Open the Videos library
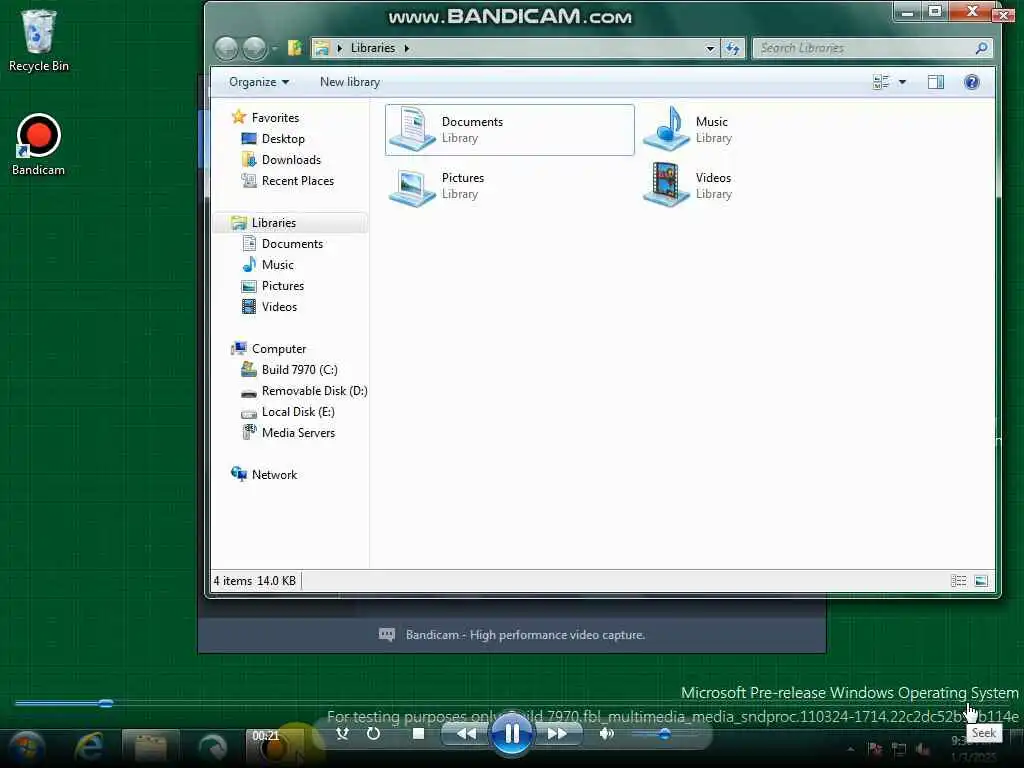Viewport: 1024px width, 768px height. tap(688, 186)
